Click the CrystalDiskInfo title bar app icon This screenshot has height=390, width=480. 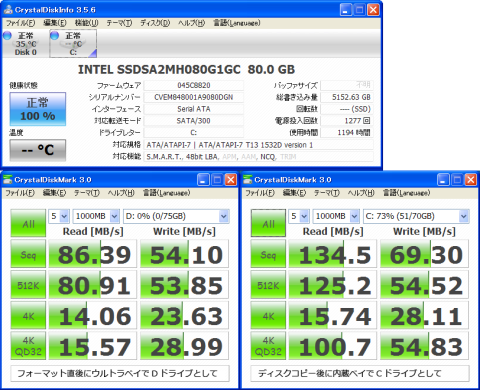[8, 10]
